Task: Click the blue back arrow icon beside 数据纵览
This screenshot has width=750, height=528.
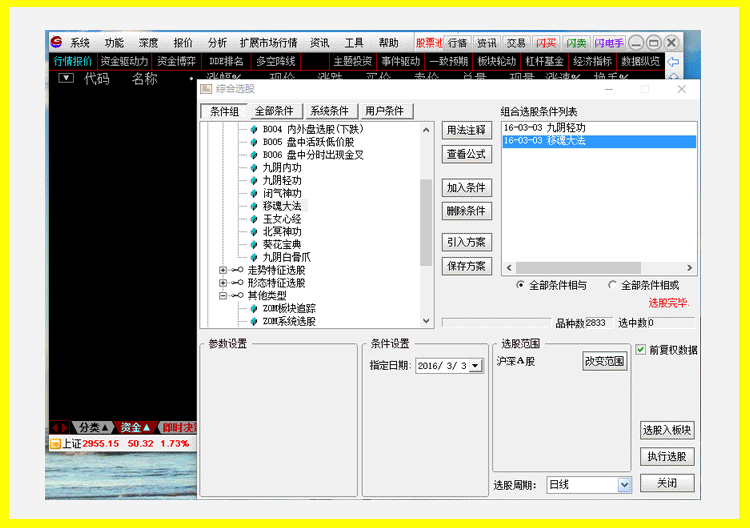Action: 673,62
